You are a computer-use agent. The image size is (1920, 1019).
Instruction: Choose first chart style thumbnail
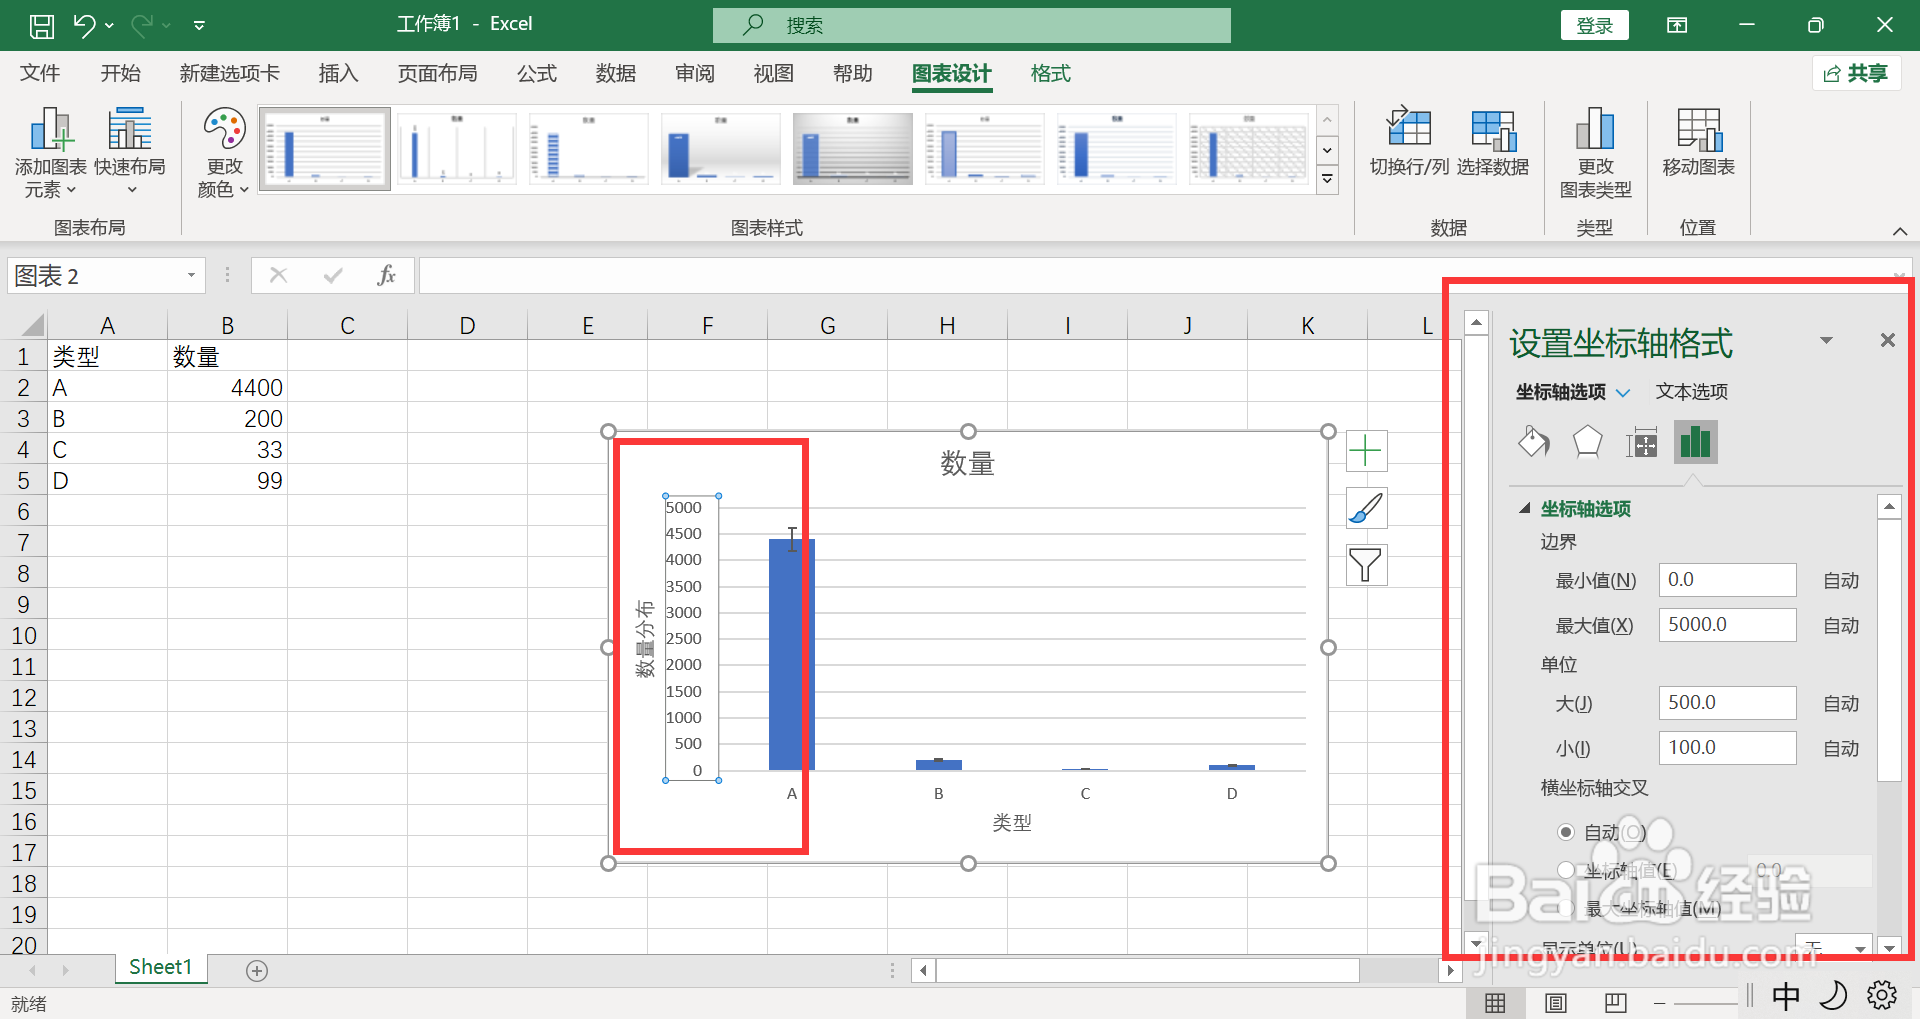tap(324, 149)
